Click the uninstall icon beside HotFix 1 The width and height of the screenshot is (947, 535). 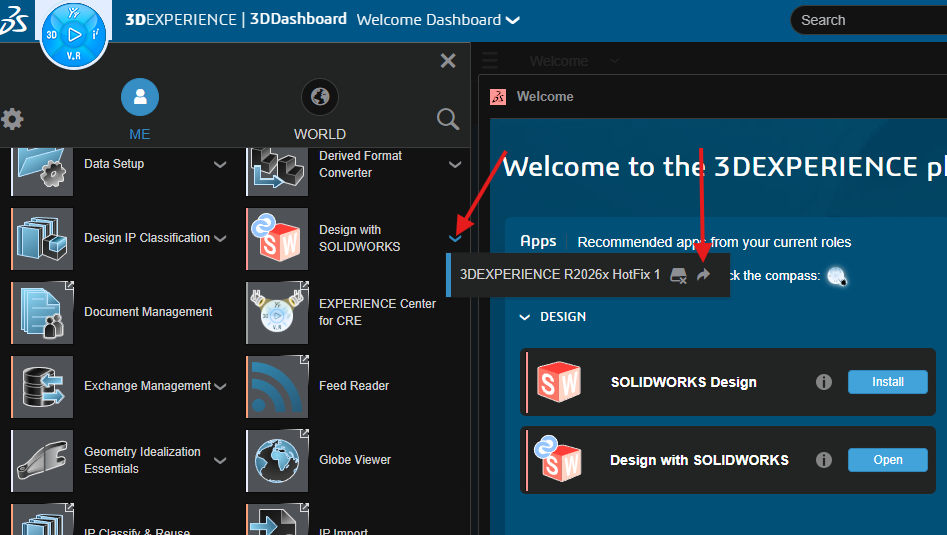(679, 275)
